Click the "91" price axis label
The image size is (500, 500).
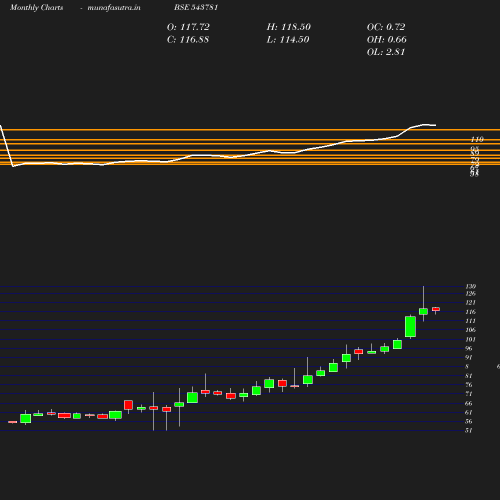tap(469, 357)
